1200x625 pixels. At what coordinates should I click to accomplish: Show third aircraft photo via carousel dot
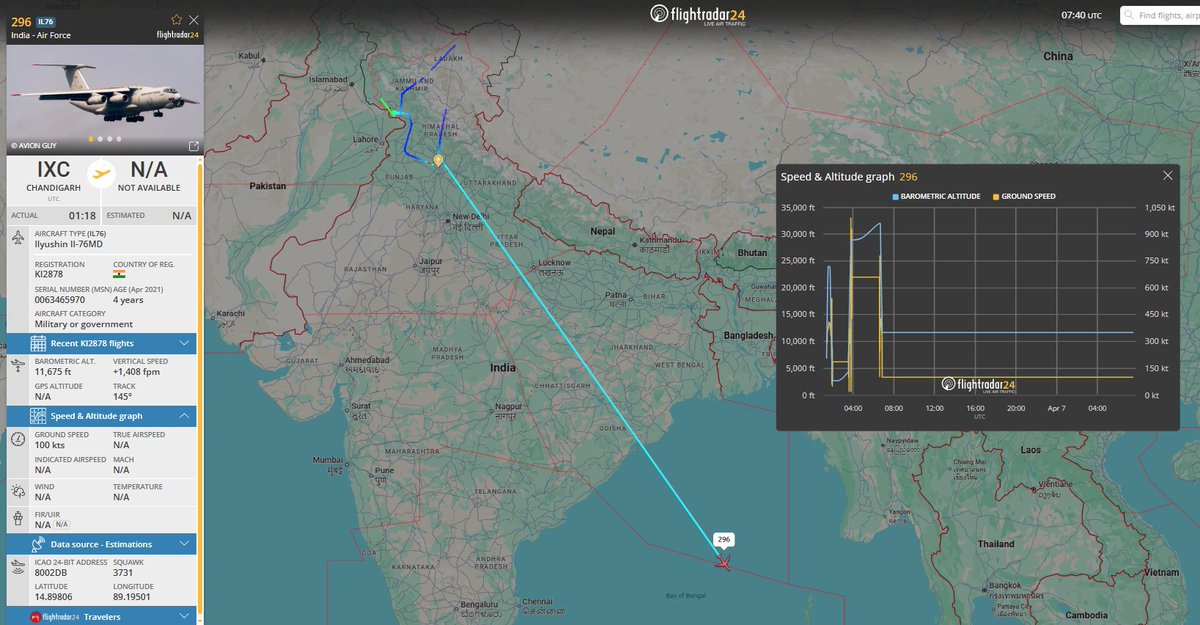[x=109, y=139]
